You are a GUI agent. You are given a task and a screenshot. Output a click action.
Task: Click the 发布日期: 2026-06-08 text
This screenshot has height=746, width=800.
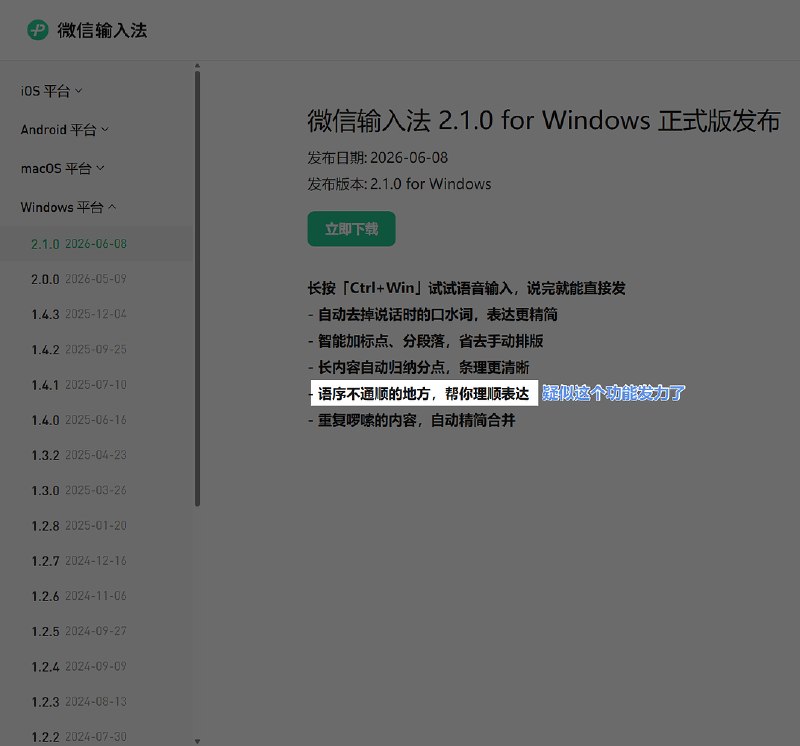[x=378, y=158]
